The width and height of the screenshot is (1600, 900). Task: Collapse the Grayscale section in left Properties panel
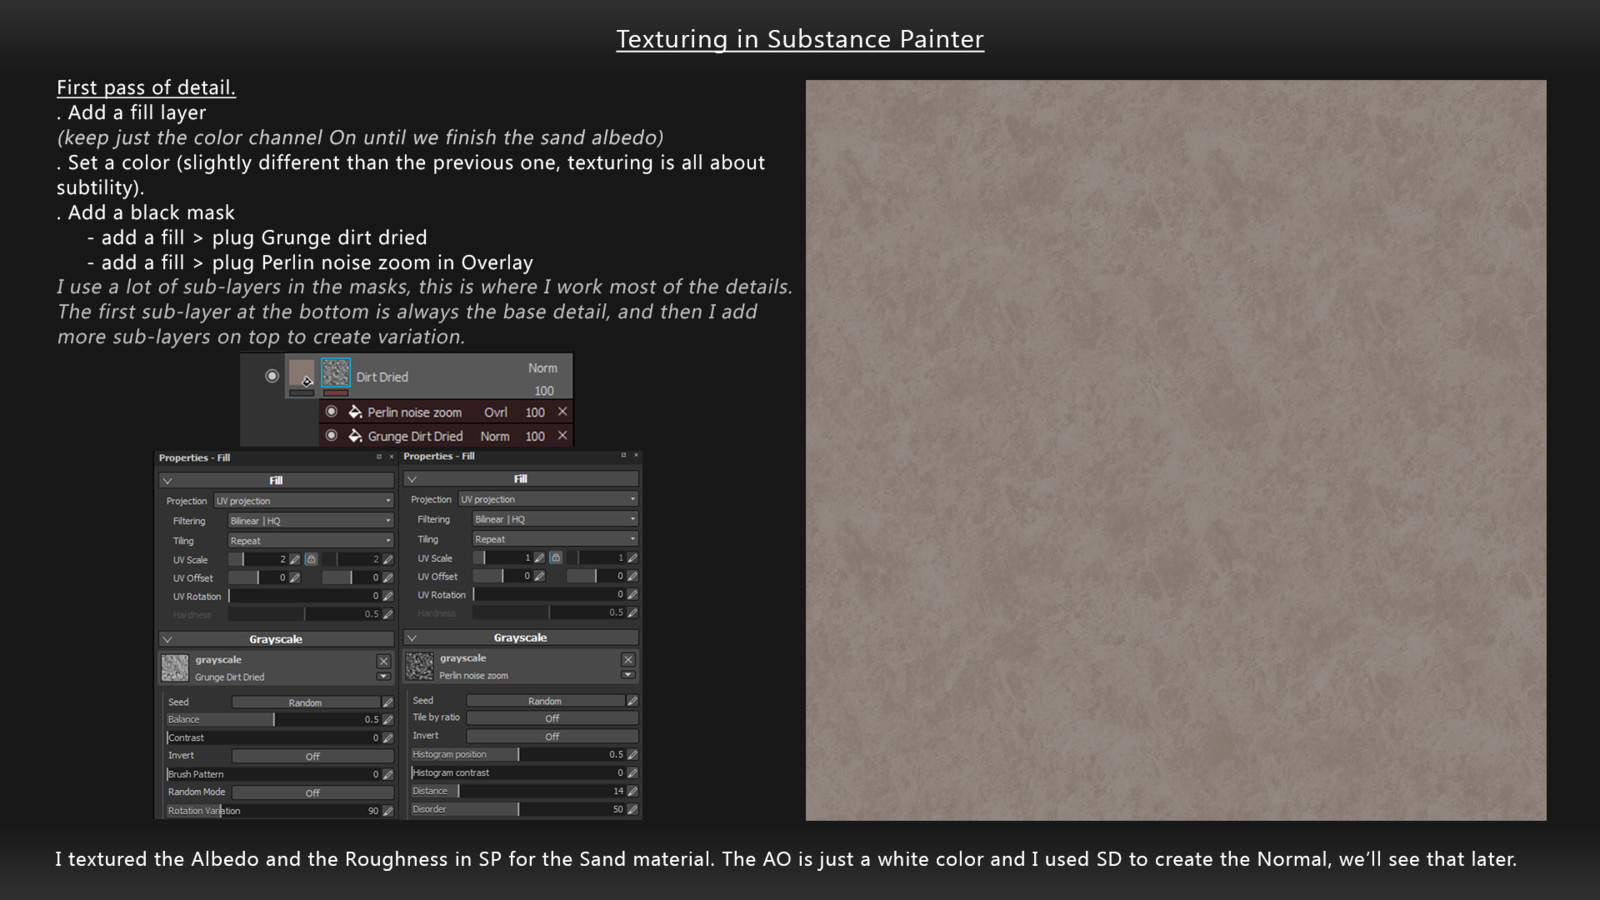[167, 639]
